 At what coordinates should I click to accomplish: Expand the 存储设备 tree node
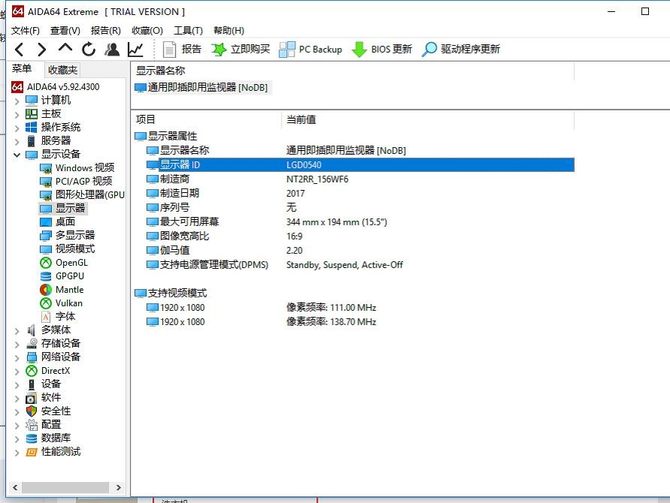point(17,344)
